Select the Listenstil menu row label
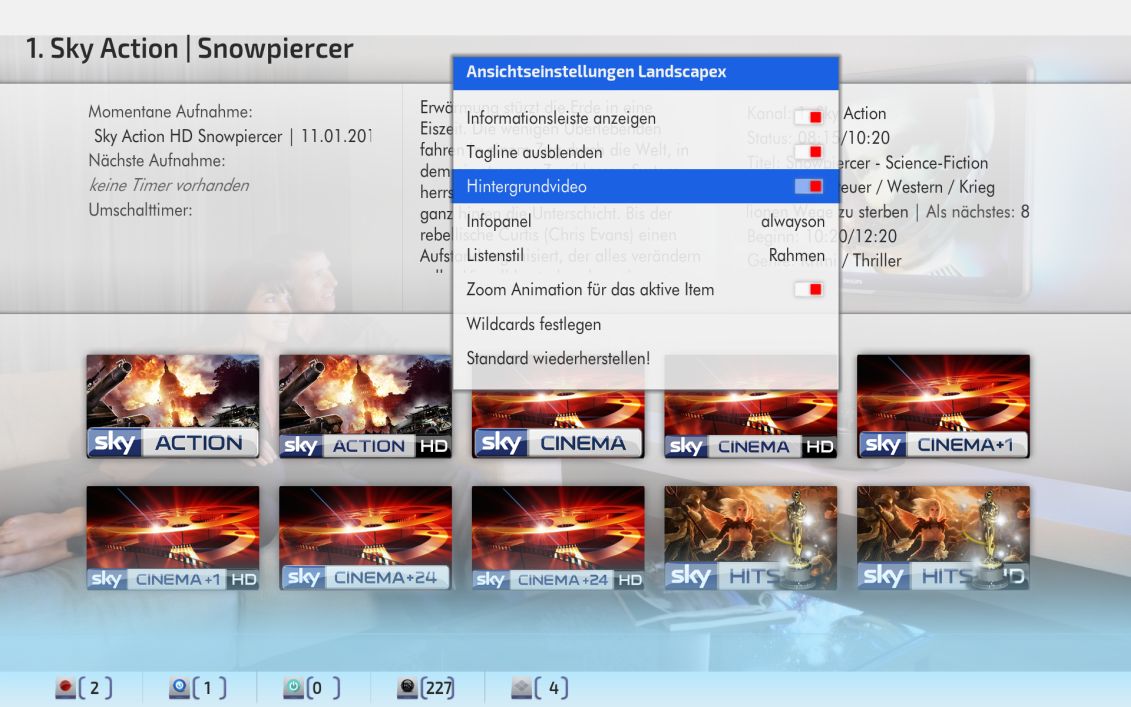 [x=495, y=255]
